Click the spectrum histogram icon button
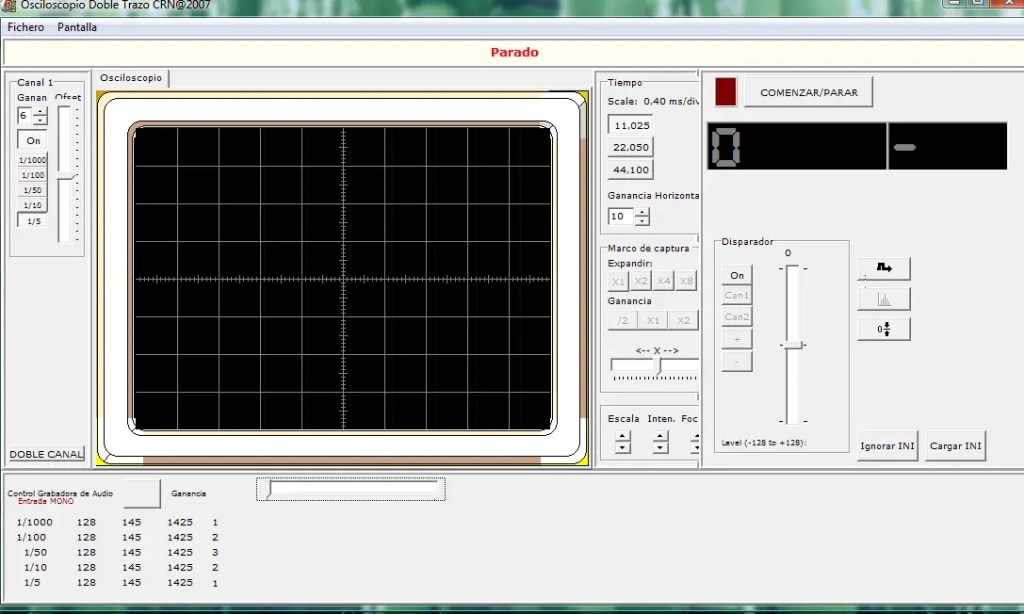Screen dimensions: 1024x614 (x=884, y=299)
